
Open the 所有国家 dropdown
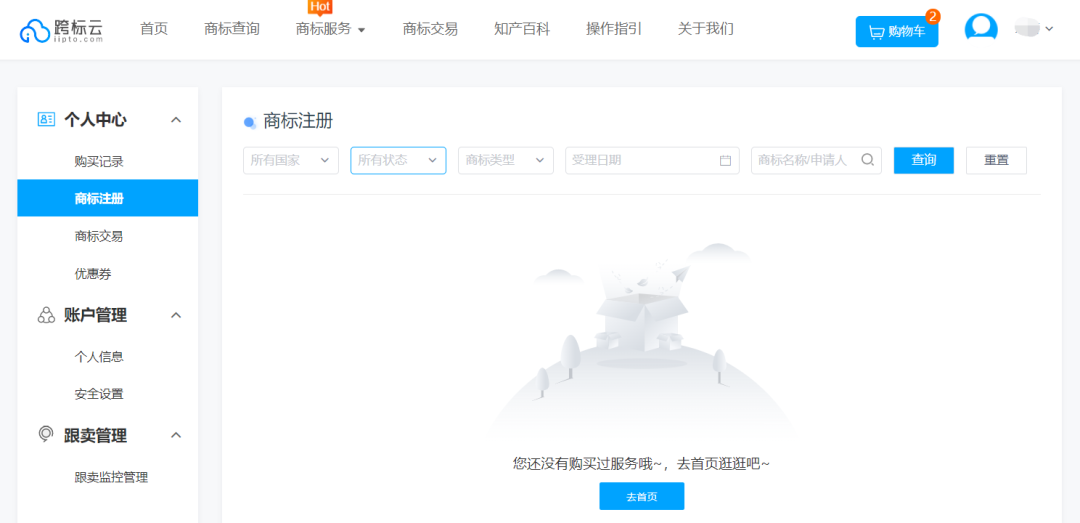290,160
